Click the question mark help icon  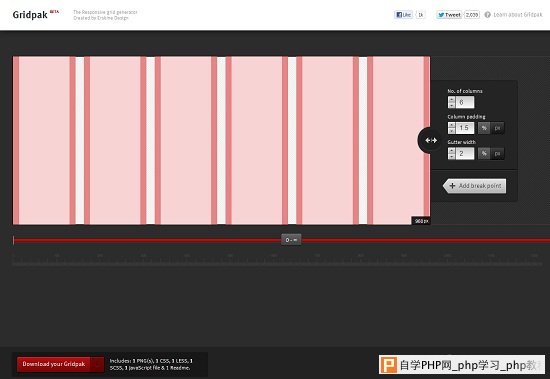coord(488,15)
